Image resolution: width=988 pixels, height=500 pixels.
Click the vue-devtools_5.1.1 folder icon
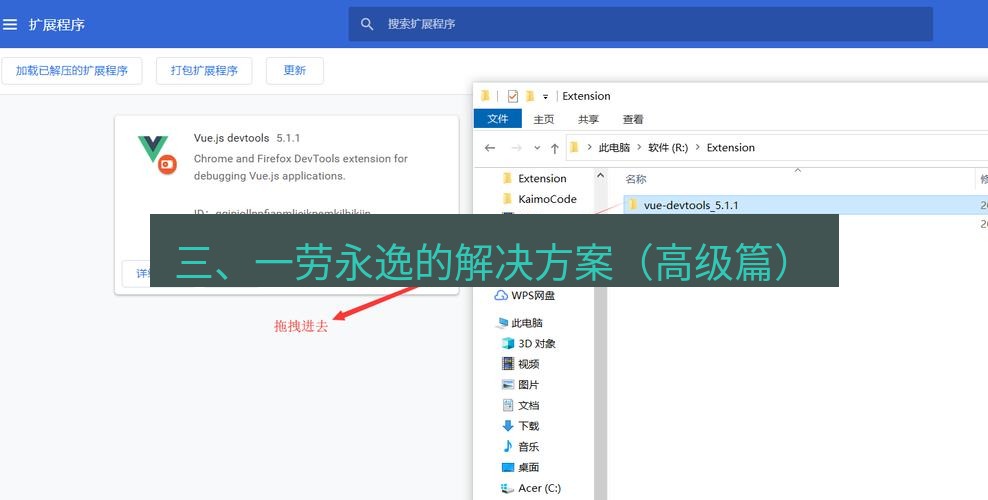pyautogui.click(x=633, y=205)
